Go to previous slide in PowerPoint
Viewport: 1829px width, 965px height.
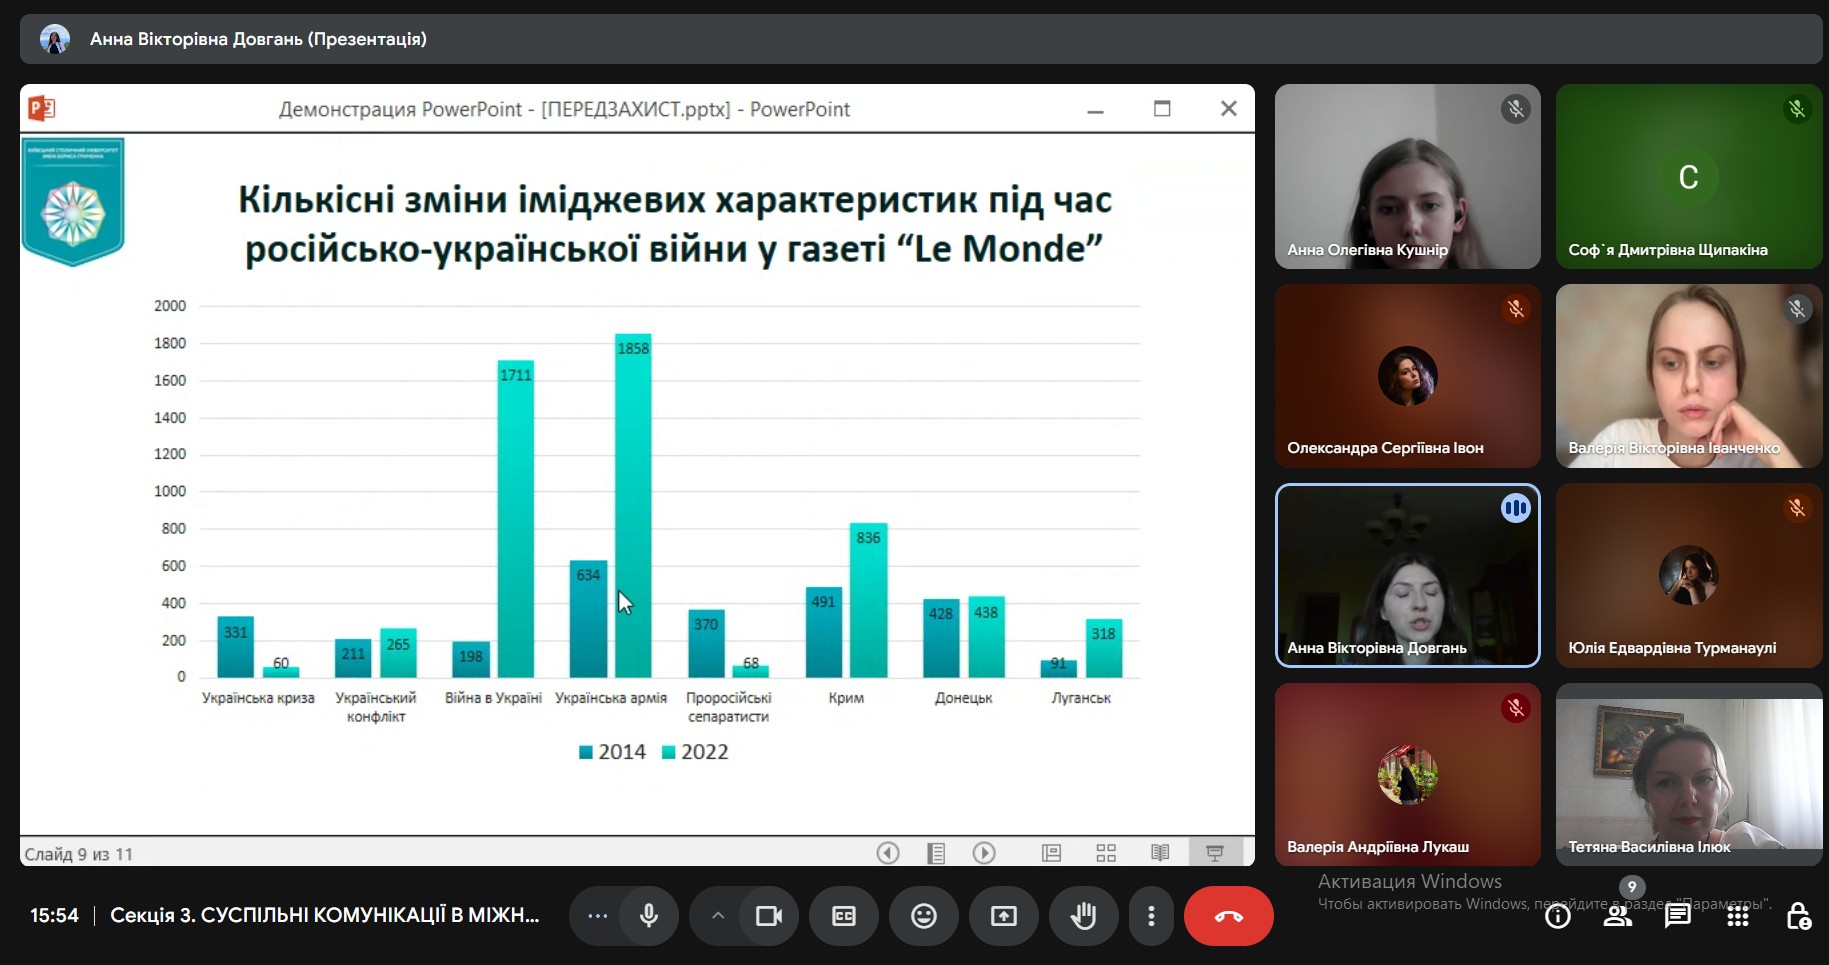pyautogui.click(x=888, y=853)
